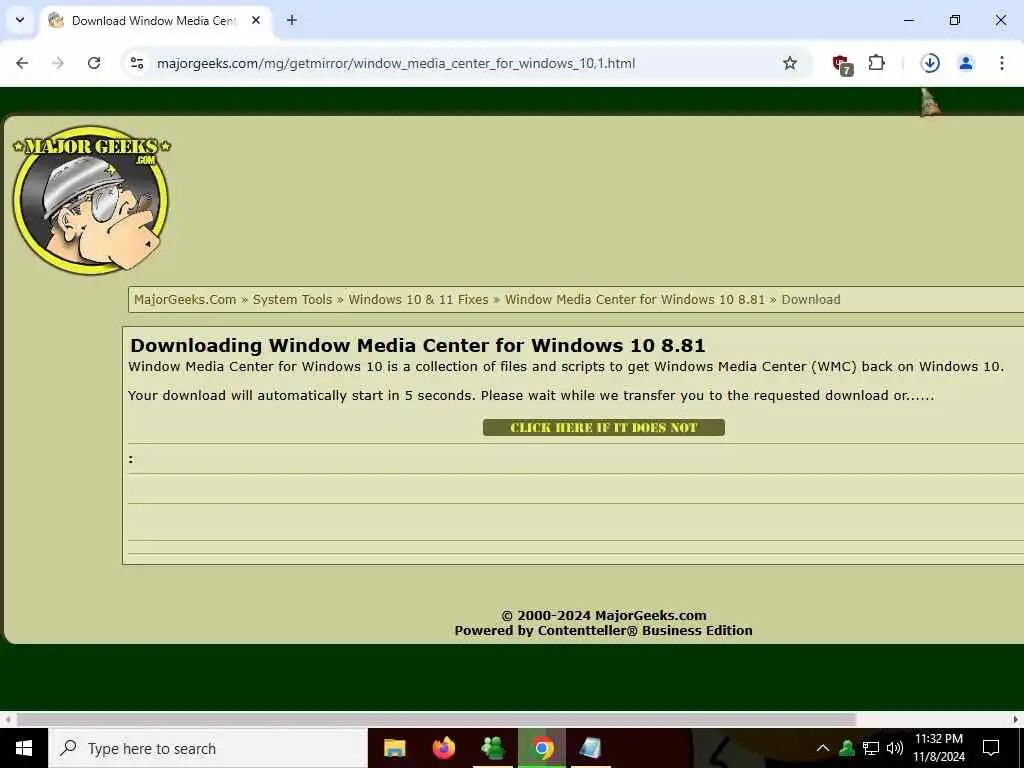This screenshot has height=768, width=1024.
Task: Open System Tools breadcrumb link
Action: click(293, 300)
